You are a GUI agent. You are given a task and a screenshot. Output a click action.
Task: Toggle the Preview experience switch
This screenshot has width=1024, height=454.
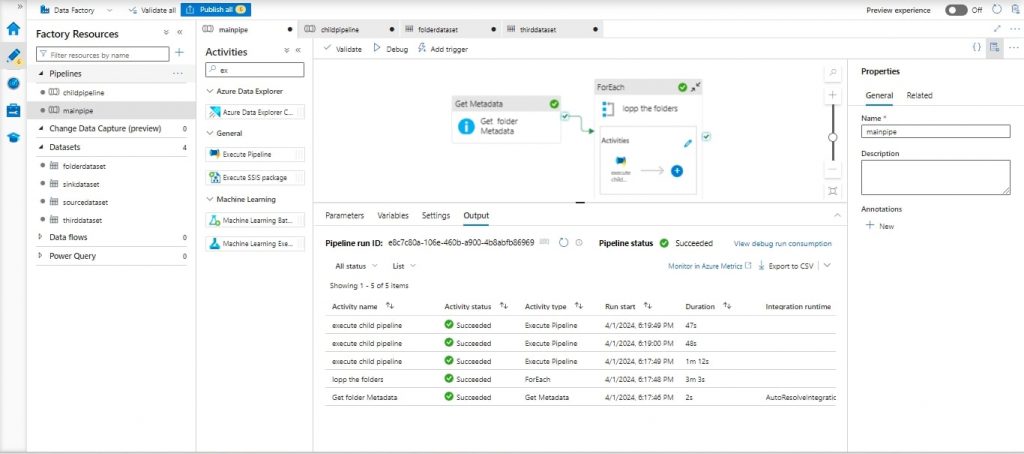956,10
